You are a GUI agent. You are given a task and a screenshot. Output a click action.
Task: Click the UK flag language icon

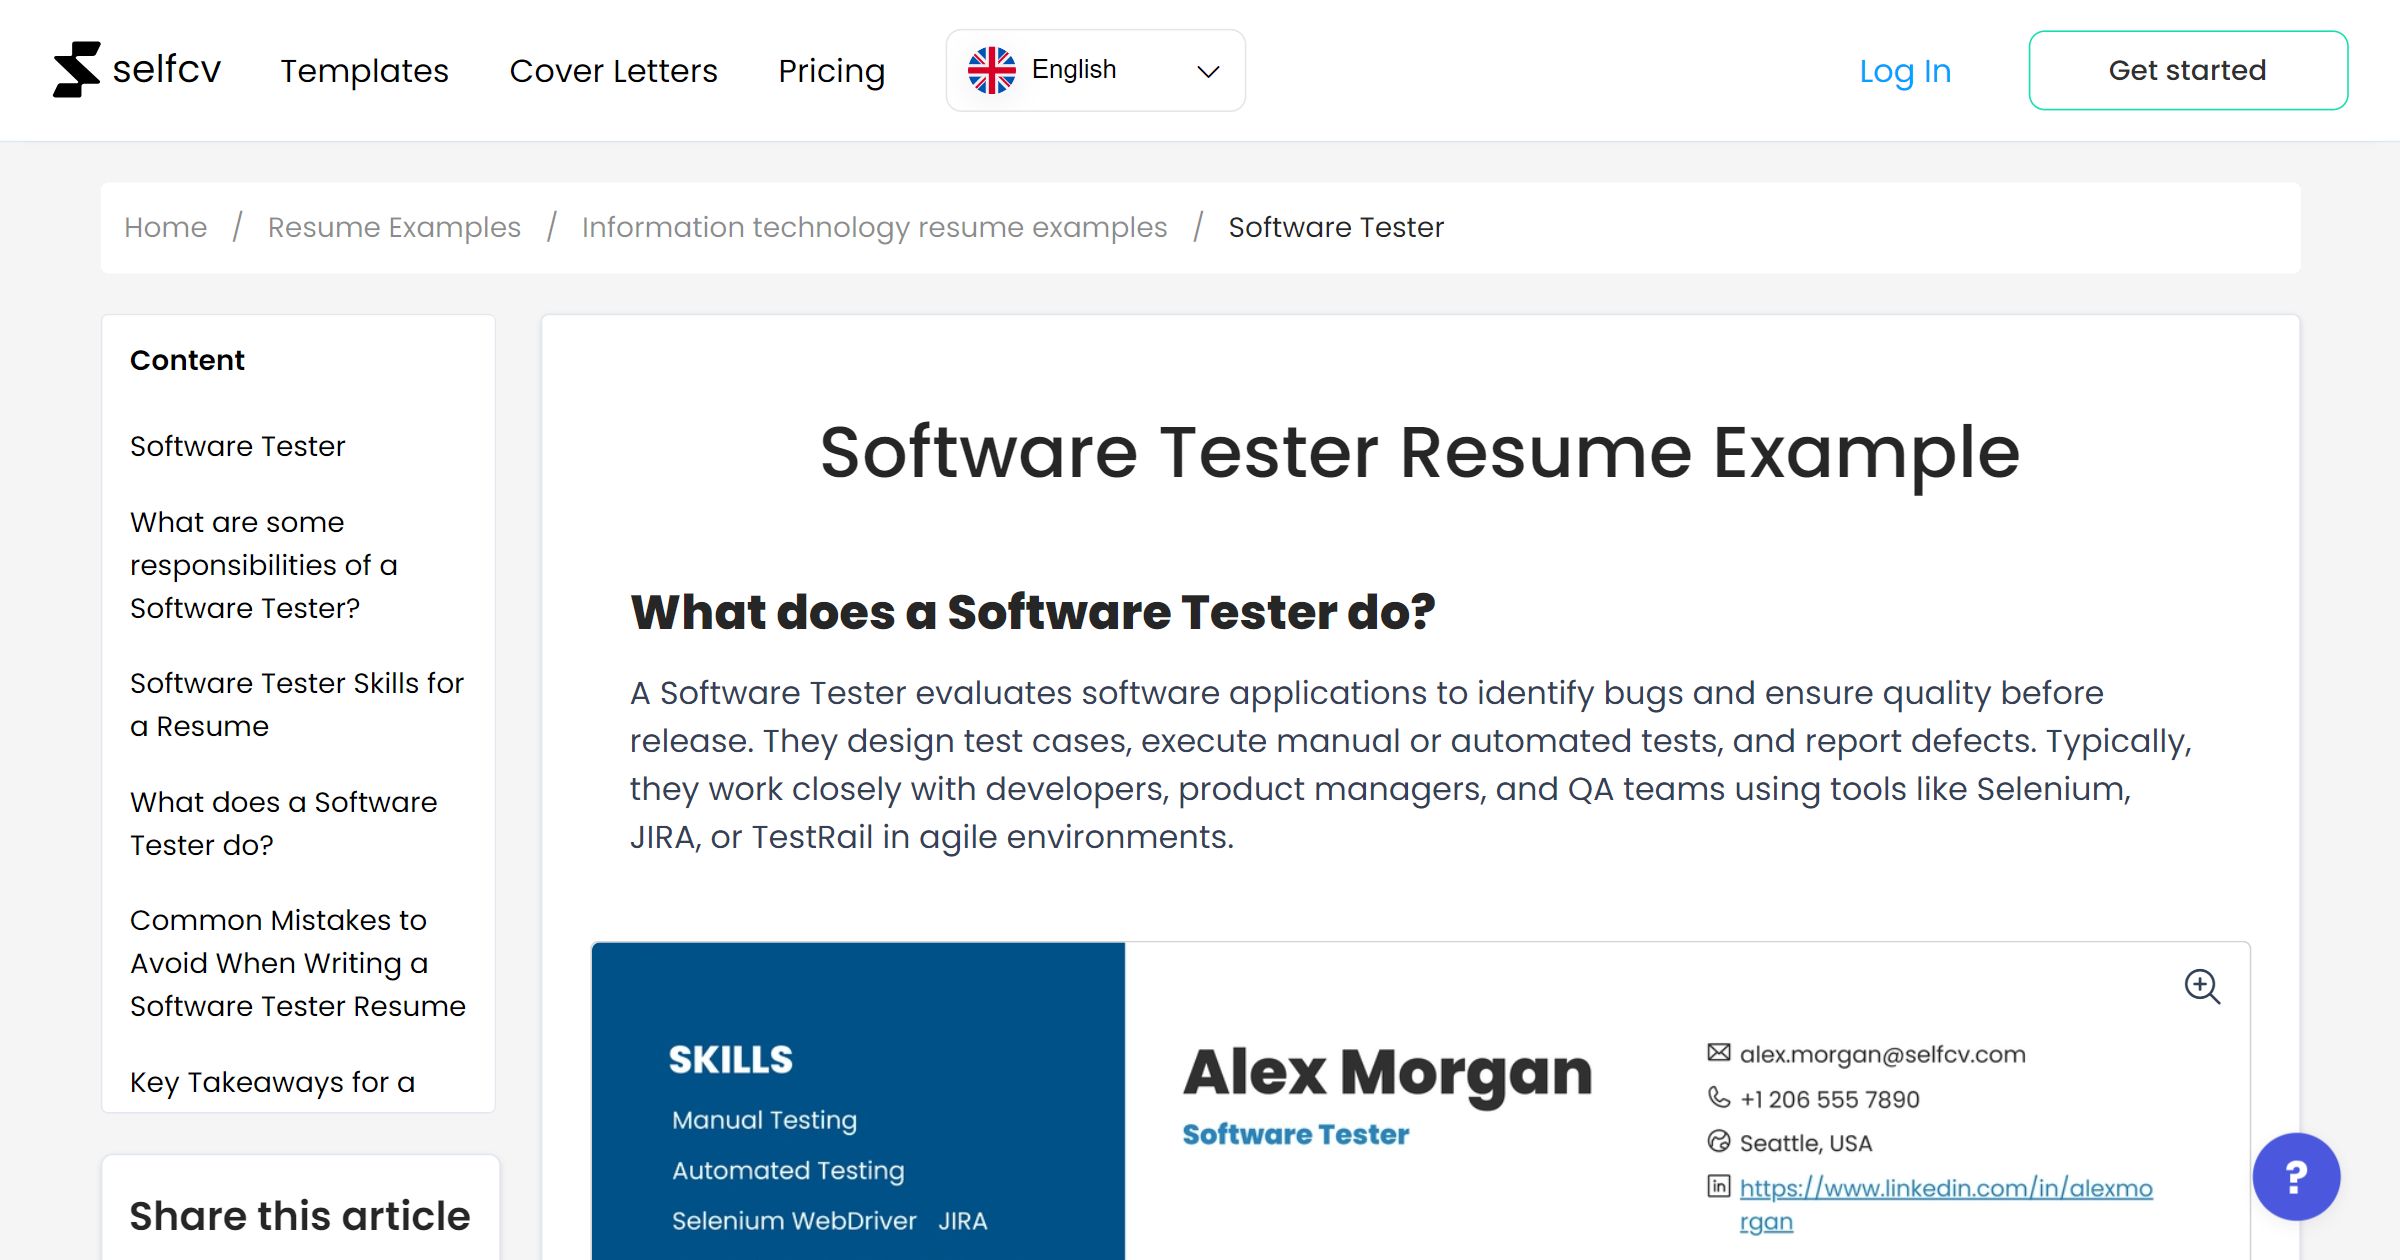coord(991,70)
